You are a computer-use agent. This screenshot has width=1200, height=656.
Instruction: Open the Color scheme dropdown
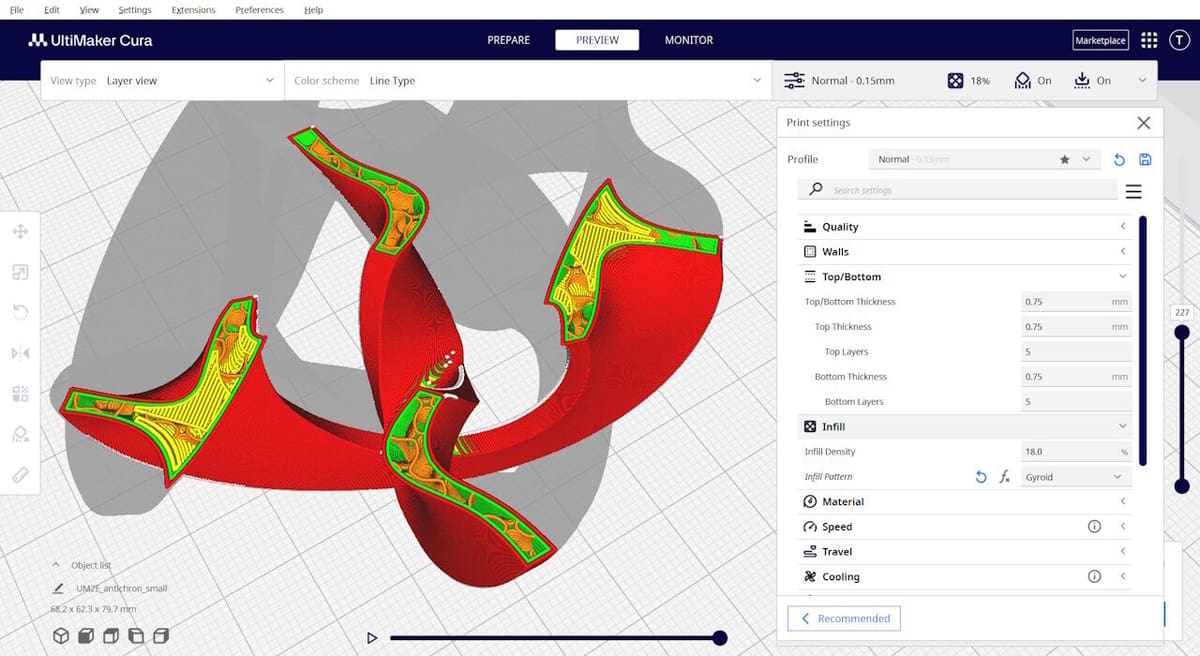click(527, 80)
